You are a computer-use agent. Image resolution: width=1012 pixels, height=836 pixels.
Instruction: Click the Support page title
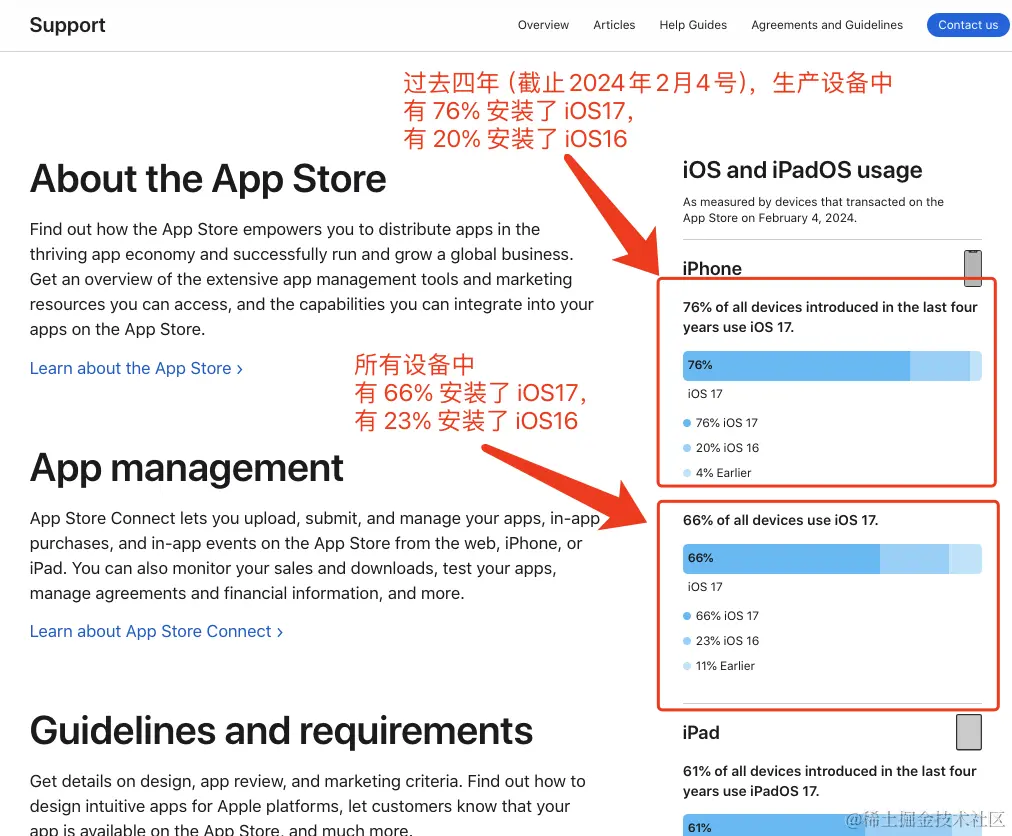(x=67, y=25)
